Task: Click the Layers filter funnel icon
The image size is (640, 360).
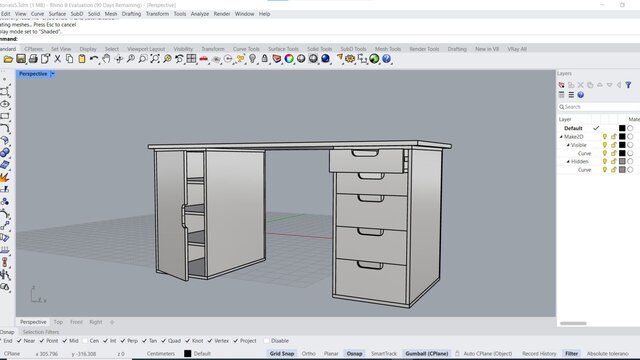Action: (x=628, y=85)
